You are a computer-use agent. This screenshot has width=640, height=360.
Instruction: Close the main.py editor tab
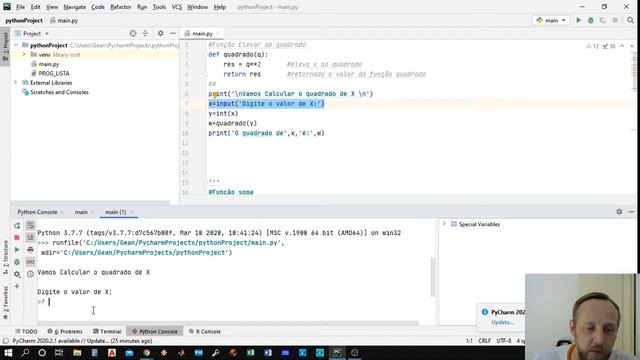[x=218, y=33]
